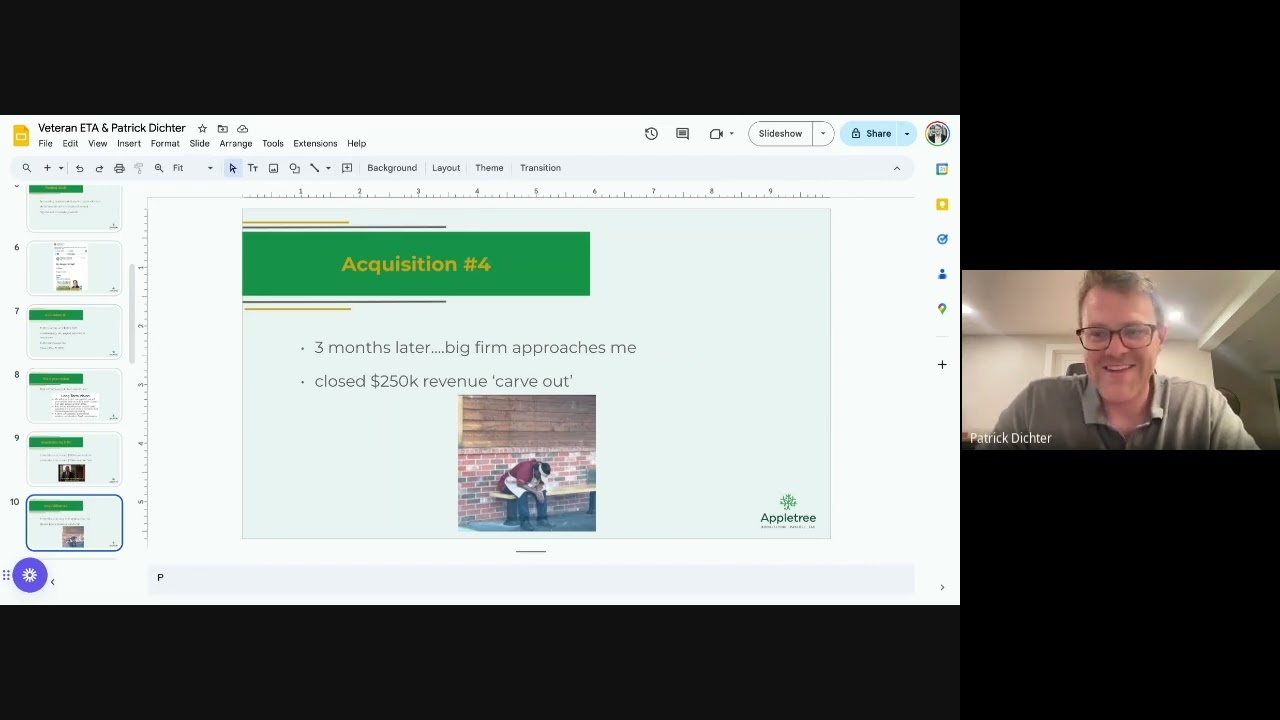
Task: Select the Line tool
Action: pos(314,168)
